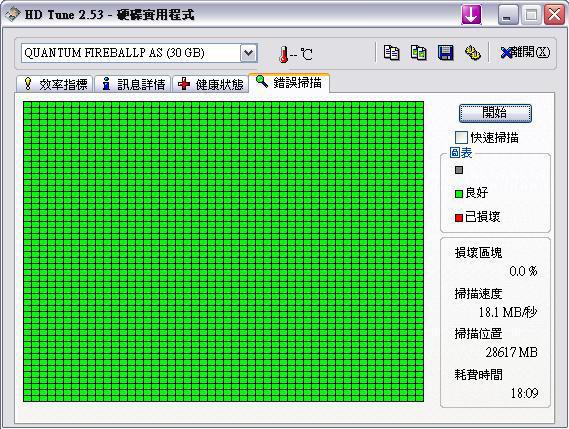Click the purple download arrow icon
Image resolution: width=569 pixels, height=429 pixels.
click(471, 15)
